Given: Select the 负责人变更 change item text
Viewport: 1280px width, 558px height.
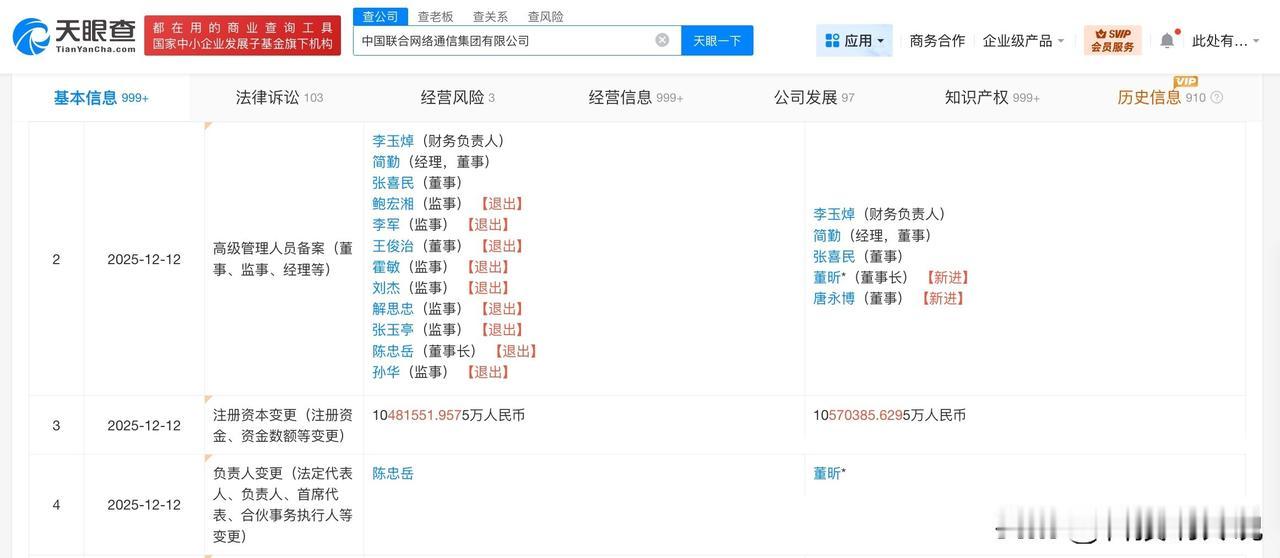Looking at the screenshot, I should [283, 505].
